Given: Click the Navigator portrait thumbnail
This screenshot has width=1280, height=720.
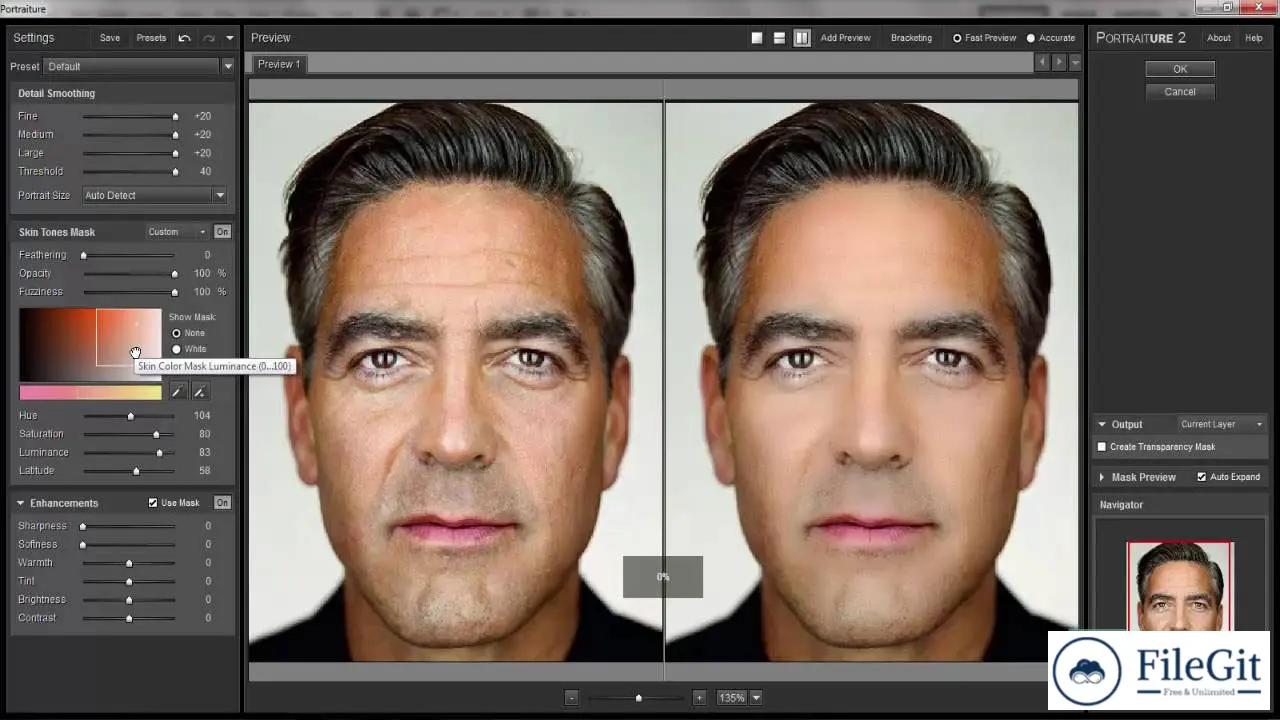Looking at the screenshot, I should point(1180,586).
